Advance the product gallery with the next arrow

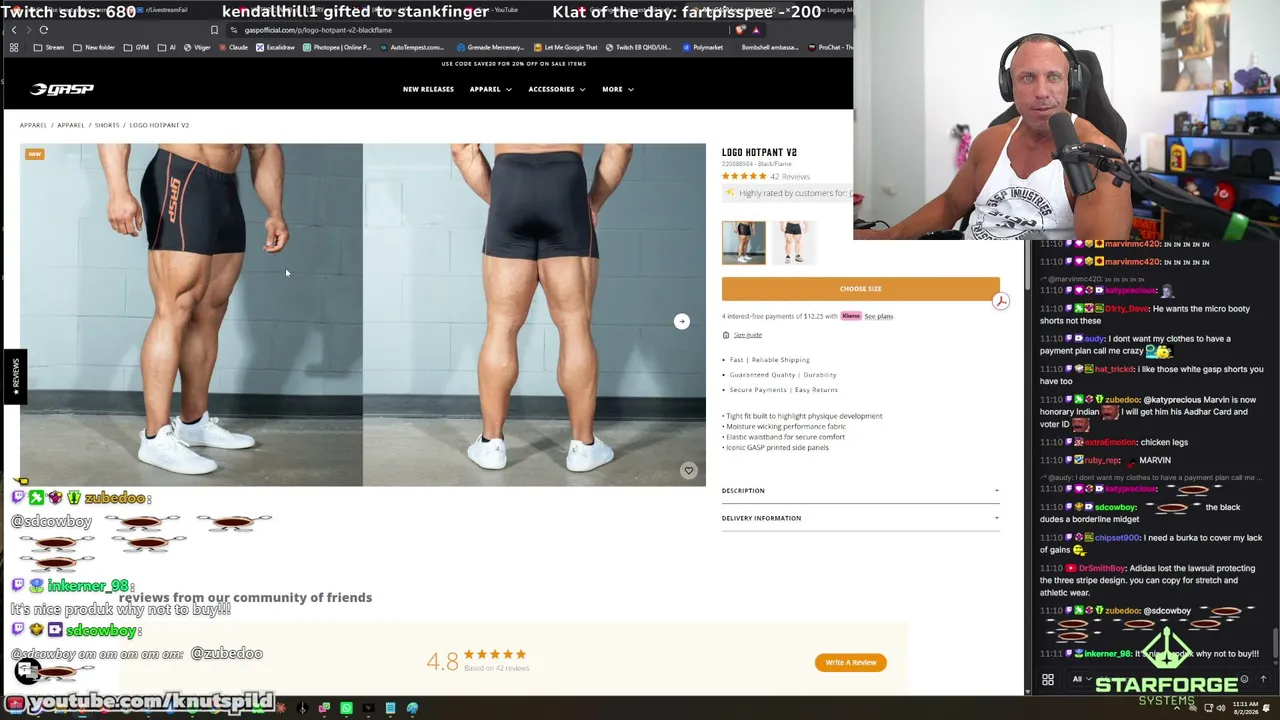point(681,321)
